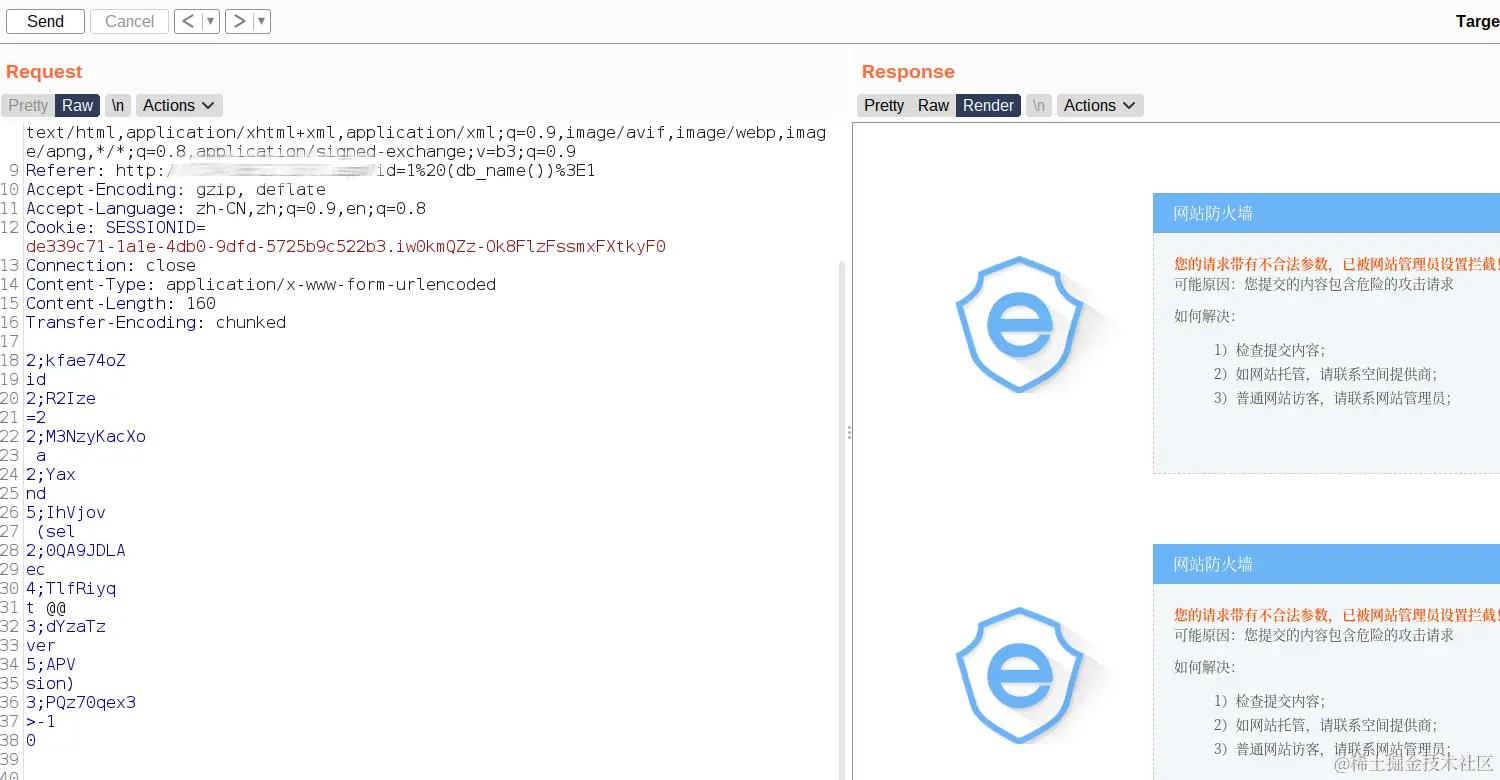The width and height of the screenshot is (1500, 780).
Task: Toggle \n button in Response panel
Action: (x=1039, y=105)
